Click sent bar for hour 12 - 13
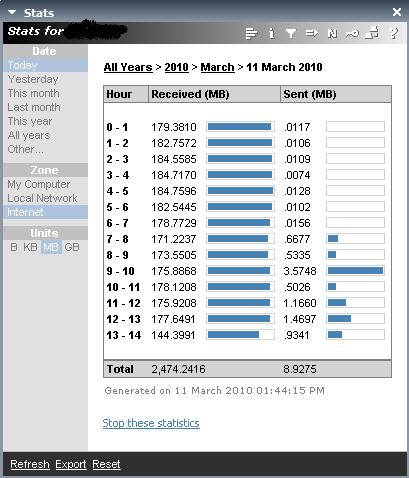Image resolution: width=409 pixels, height=478 pixels. (x=355, y=319)
